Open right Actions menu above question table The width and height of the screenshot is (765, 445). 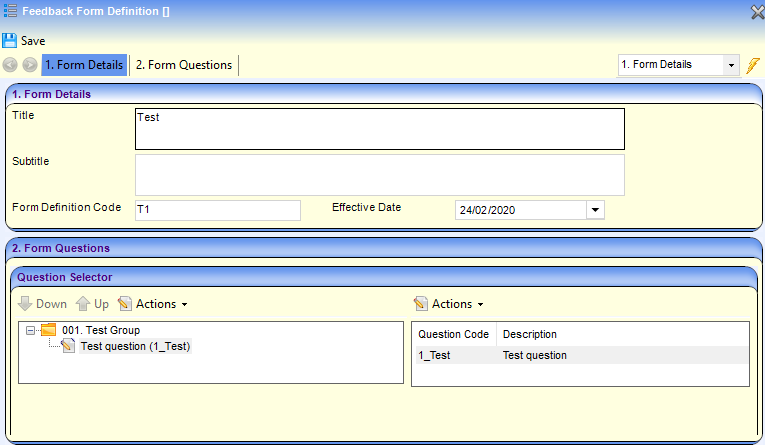coord(449,304)
